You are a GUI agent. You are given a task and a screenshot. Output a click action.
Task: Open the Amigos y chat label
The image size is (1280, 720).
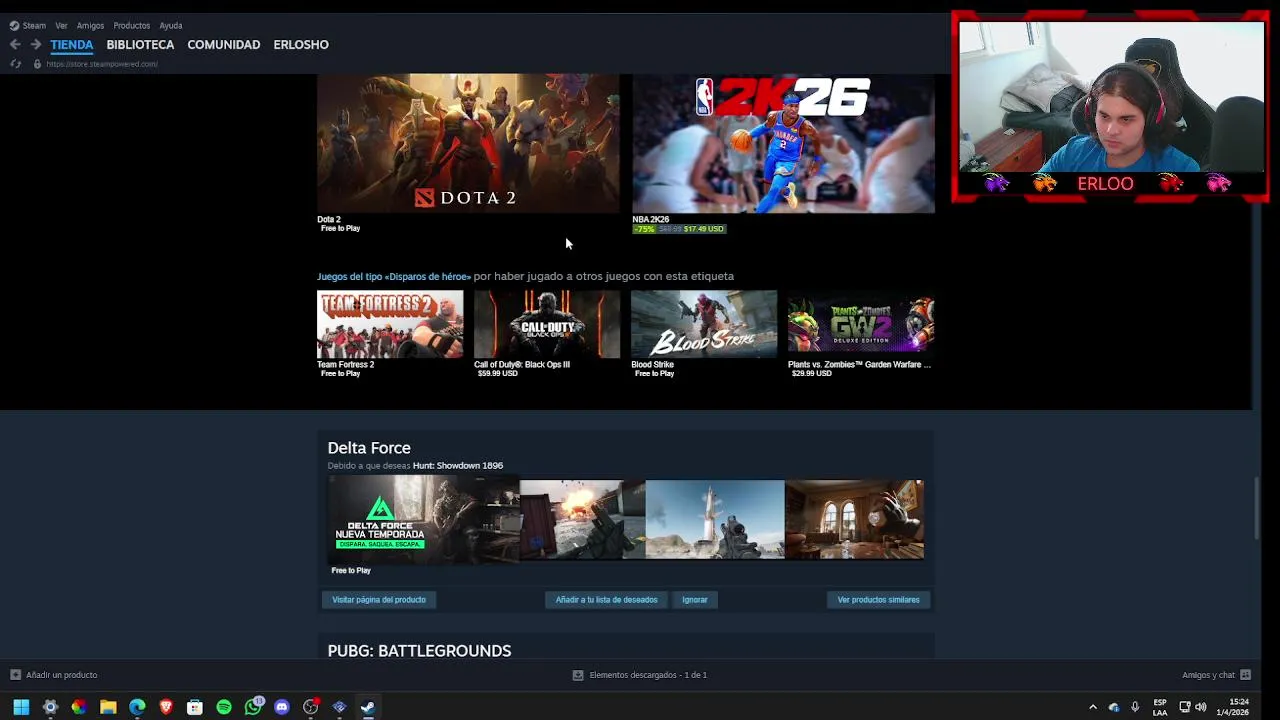coord(1208,675)
